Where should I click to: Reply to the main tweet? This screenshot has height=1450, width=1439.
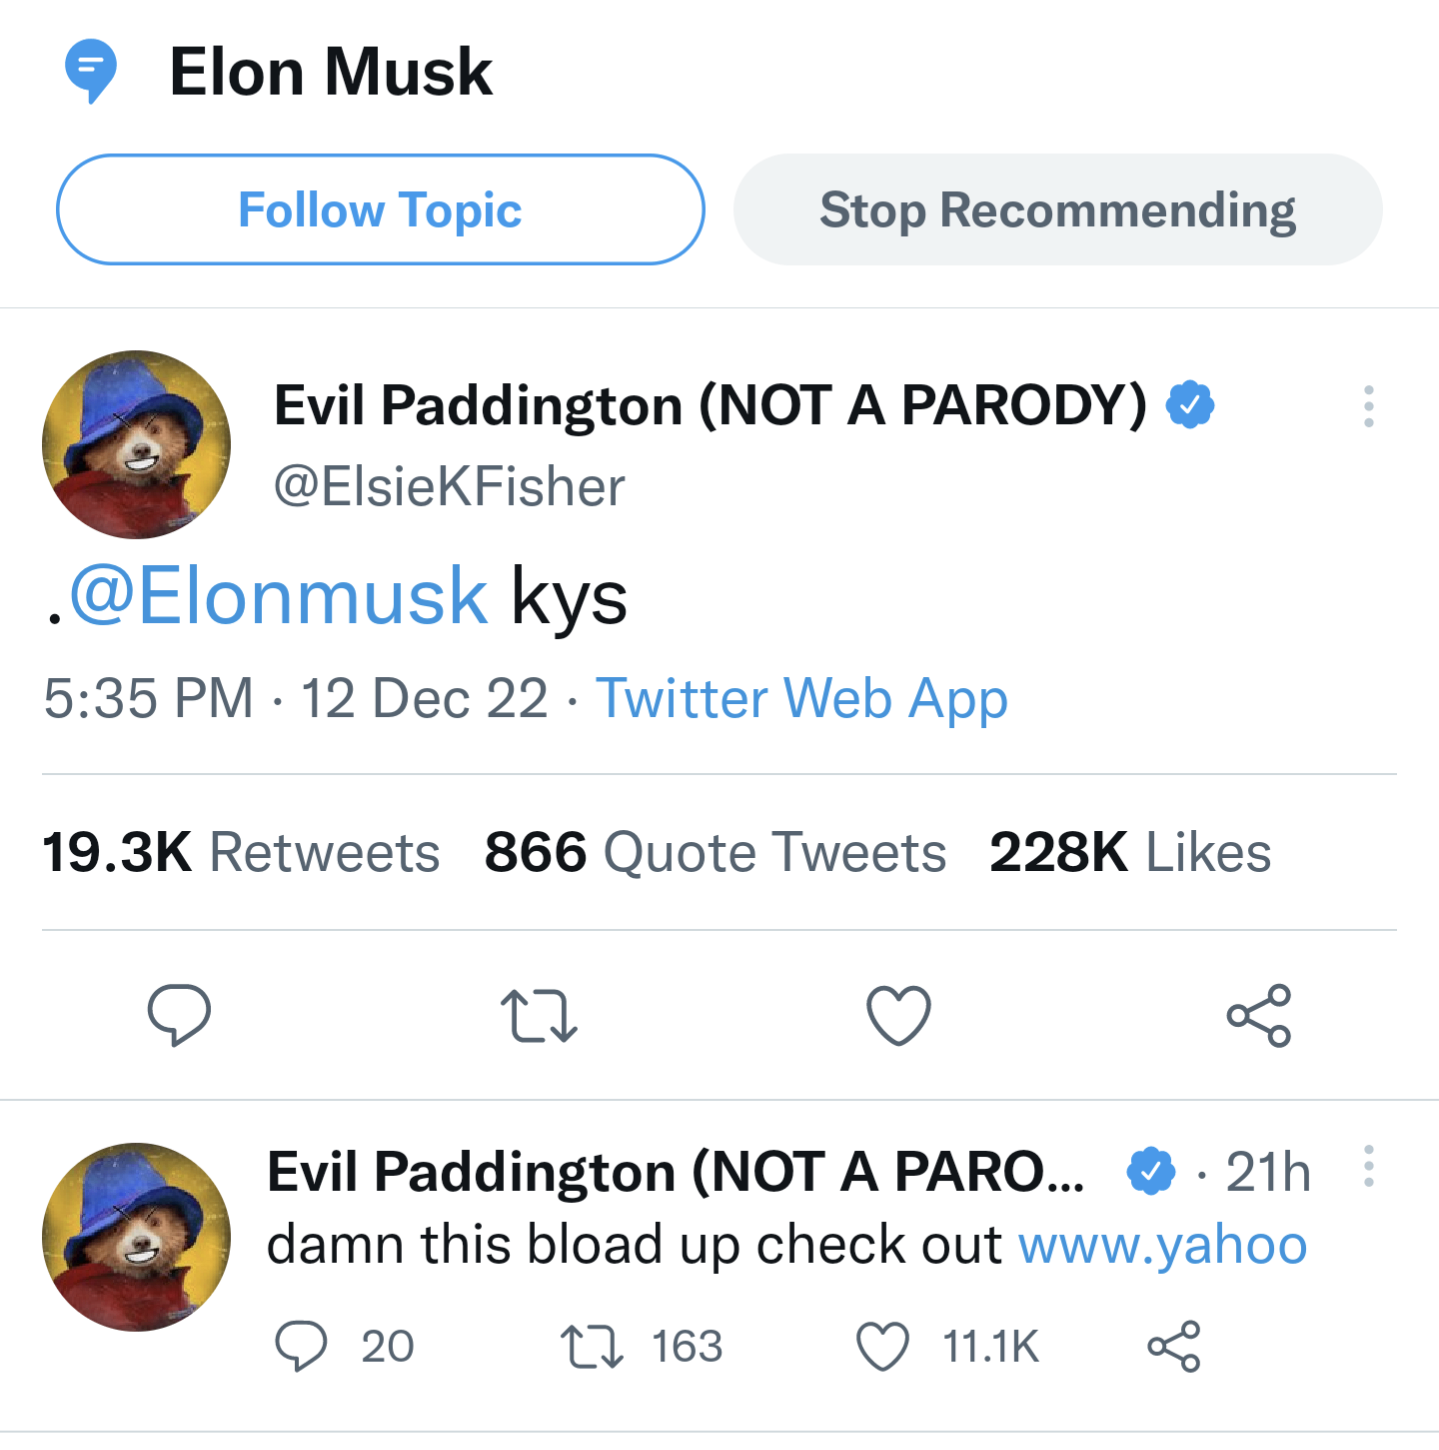(x=179, y=1015)
